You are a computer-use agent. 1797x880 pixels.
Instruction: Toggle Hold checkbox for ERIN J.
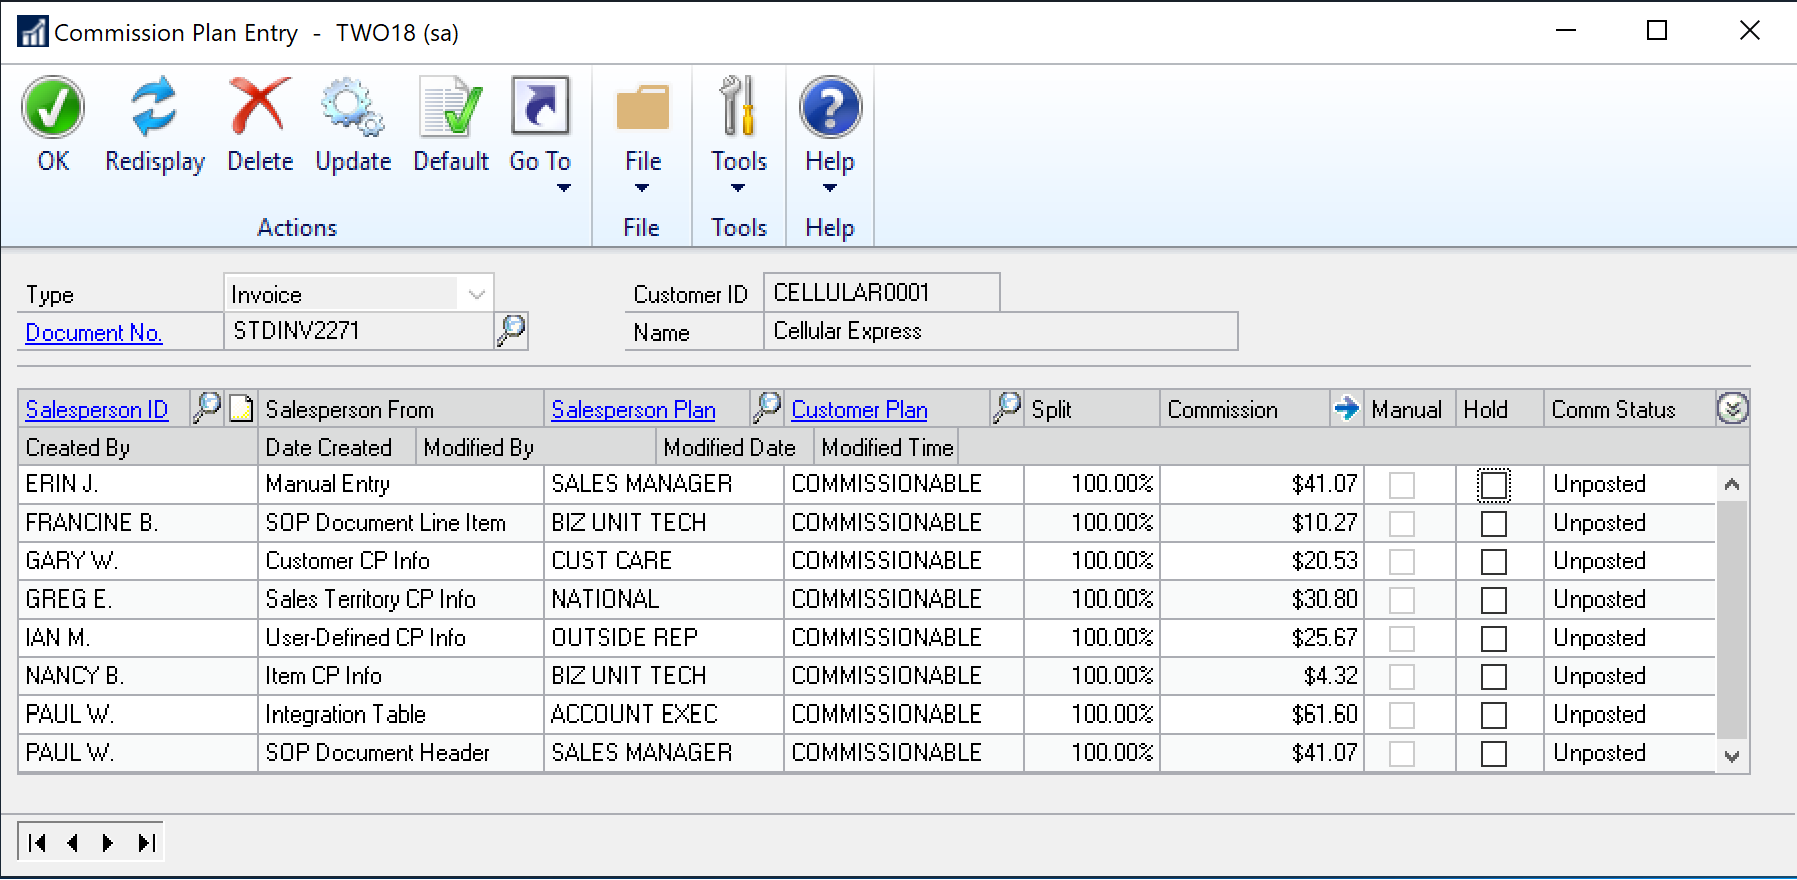[x=1493, y=485]
